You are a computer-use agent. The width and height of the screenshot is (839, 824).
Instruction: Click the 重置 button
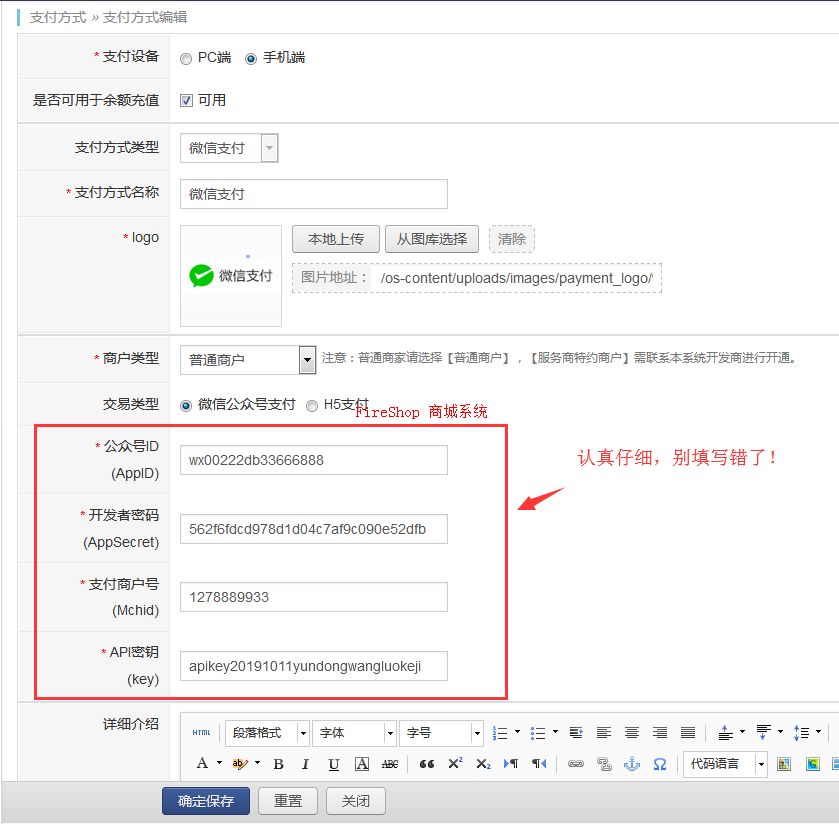pyautogui.click(x=288, y=801)
